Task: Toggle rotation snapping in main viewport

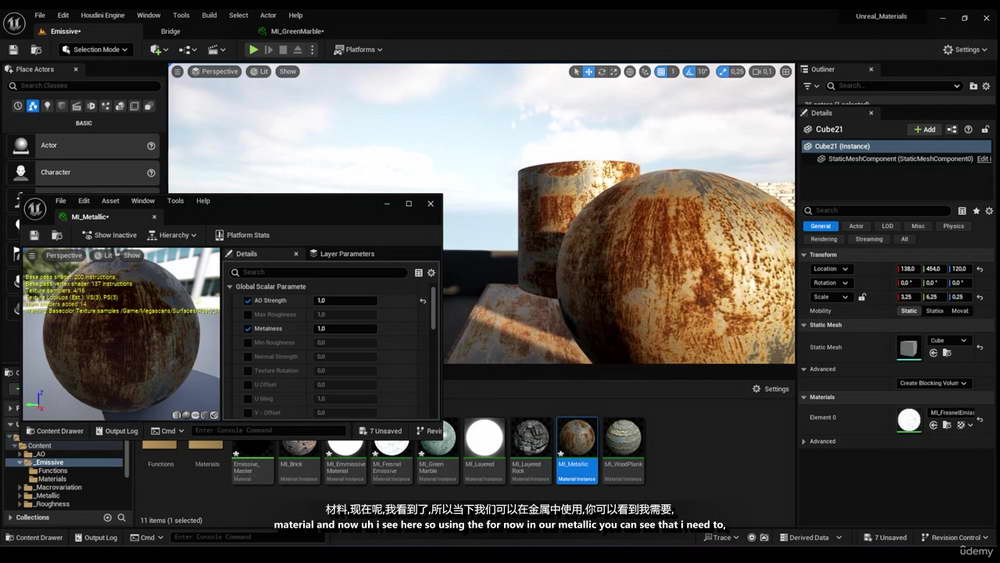Action: point(689,71)
